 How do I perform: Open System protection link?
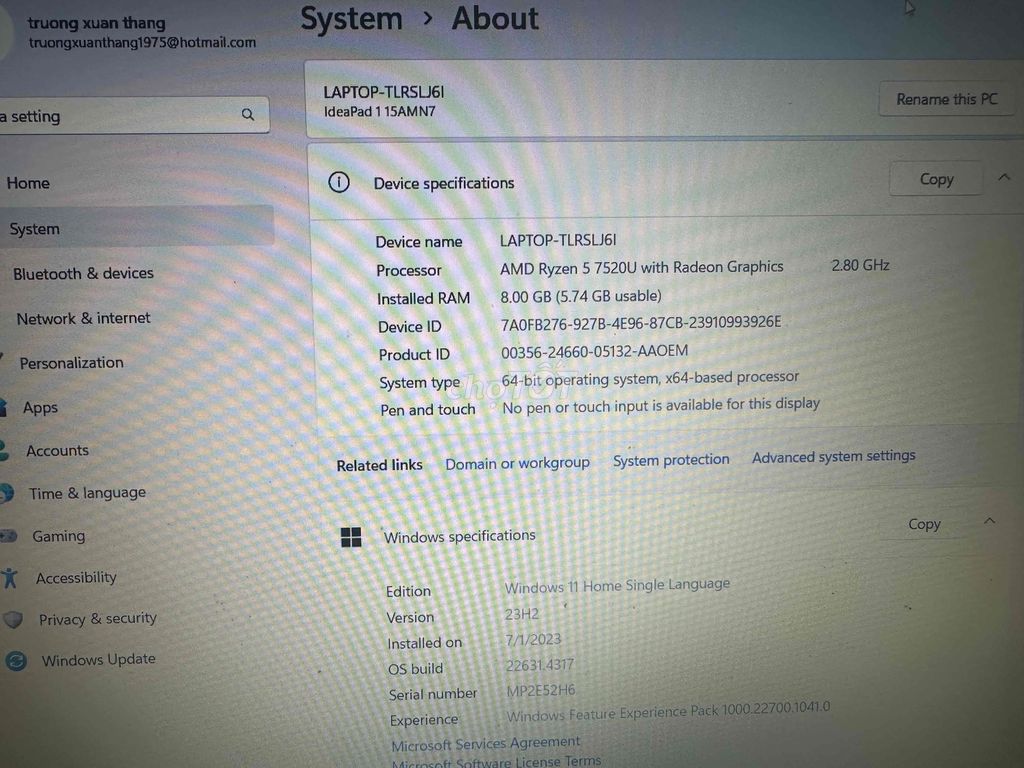pyautogui.click(x=671, y=460)
